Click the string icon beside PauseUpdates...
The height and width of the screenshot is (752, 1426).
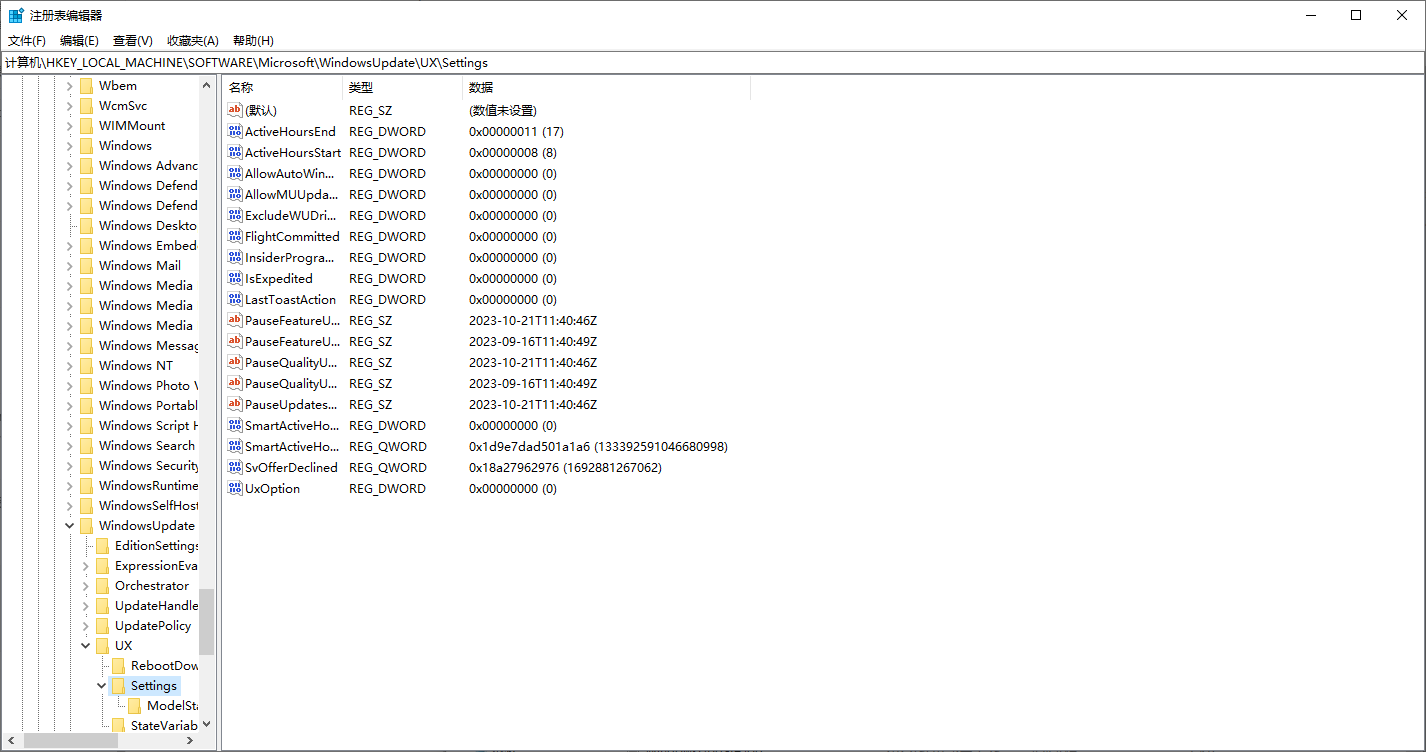tap(235, 404)
